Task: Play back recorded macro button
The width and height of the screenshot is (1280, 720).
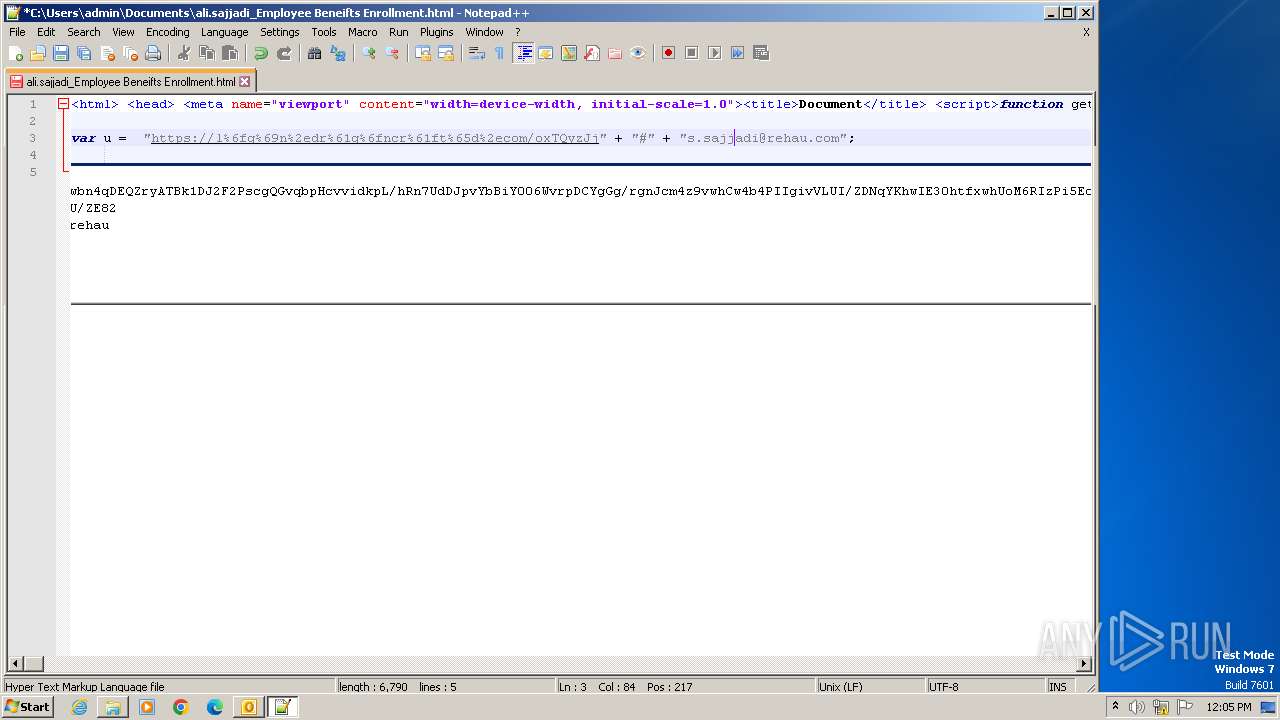Action: pyautogui.click(x=715, y=53)
